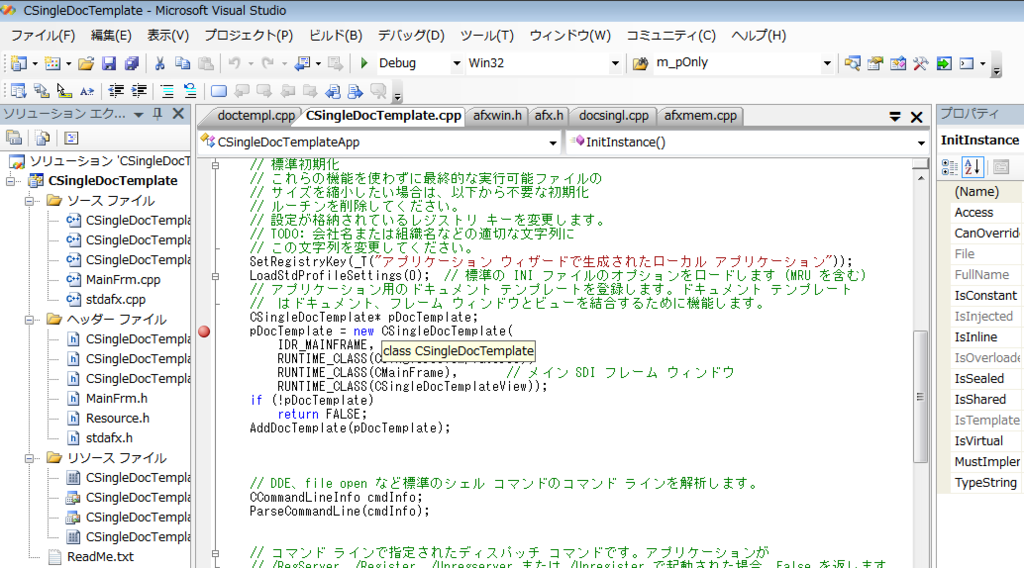This screenshot has width=1024, height=568.
Task: Click the editor vertical scrollbar thumb
Action: pos(920,396)
